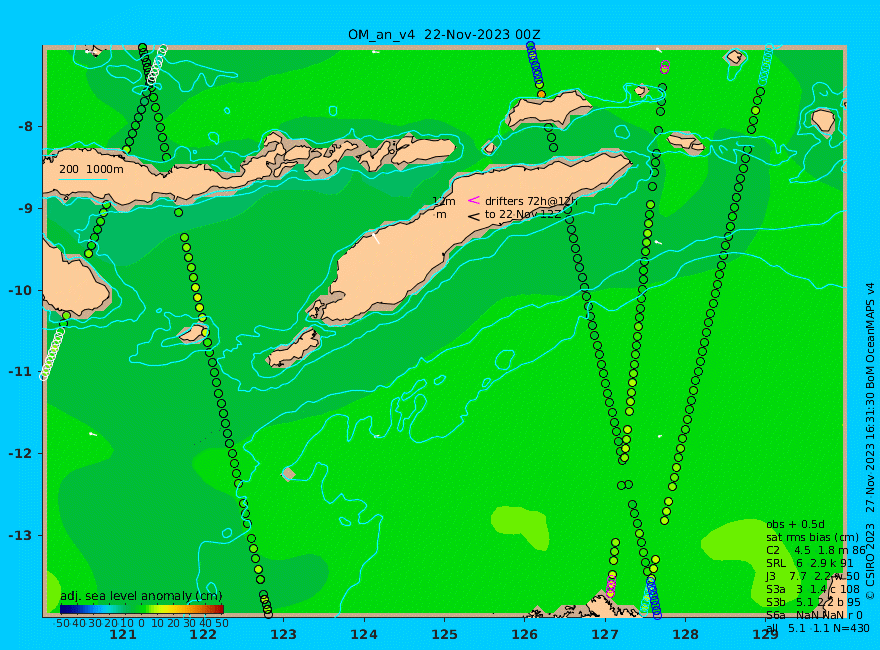The width and height of the screenshot is (880, 650).
Task: Click the cyan contour sample line under "200 1000m"
Action: (x=82, y=180)
